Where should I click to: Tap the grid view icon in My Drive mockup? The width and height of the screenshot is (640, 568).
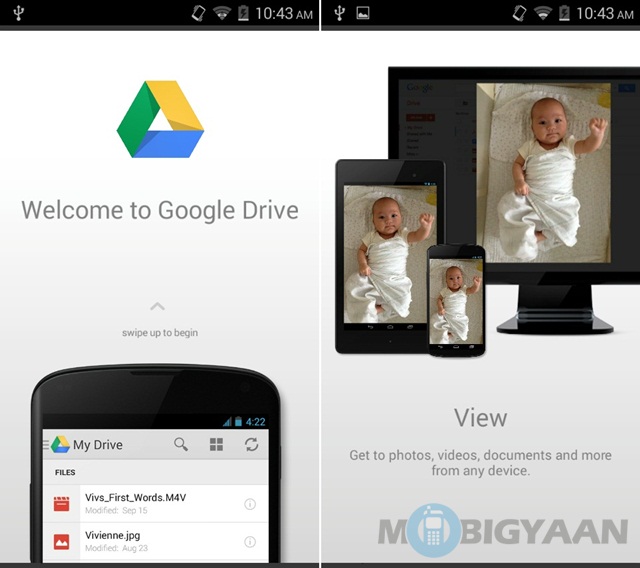pyautogui.click(x=216, y=444)
